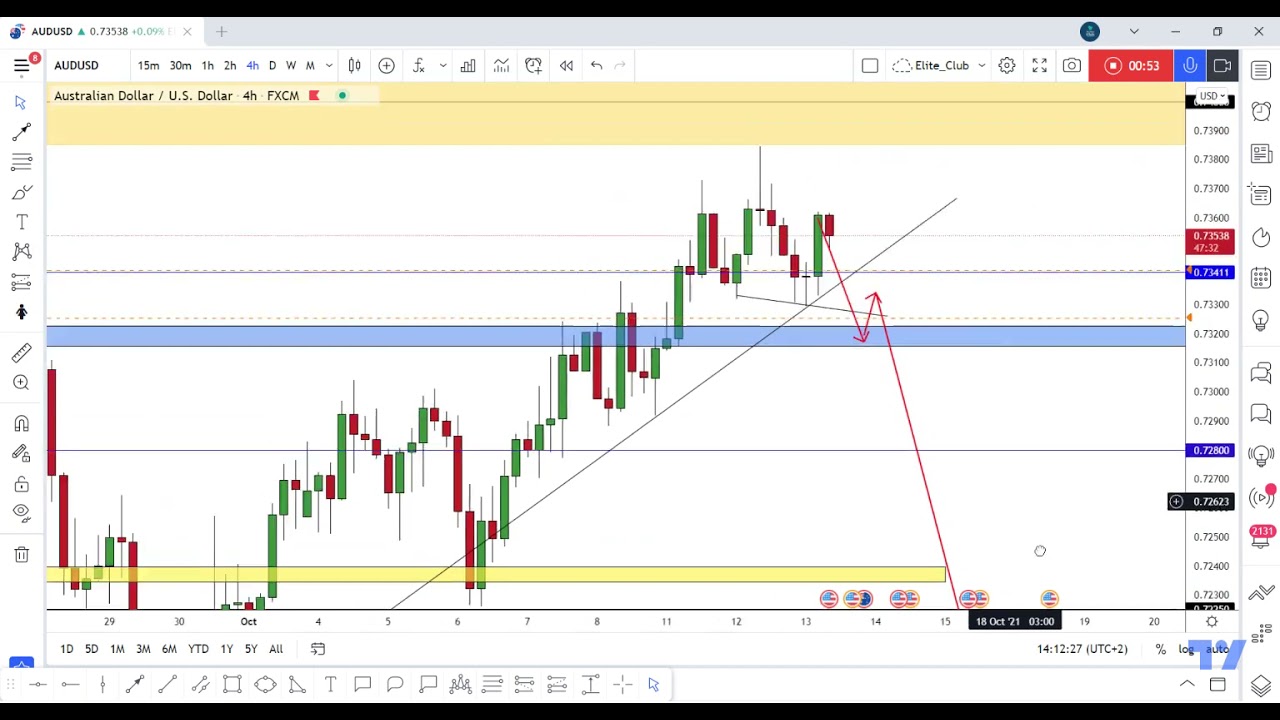The width and height of the screenshot is (1280, 720).
Task: Toggle stay in drawing mode pencil-lock
Action: coord(21,453)
